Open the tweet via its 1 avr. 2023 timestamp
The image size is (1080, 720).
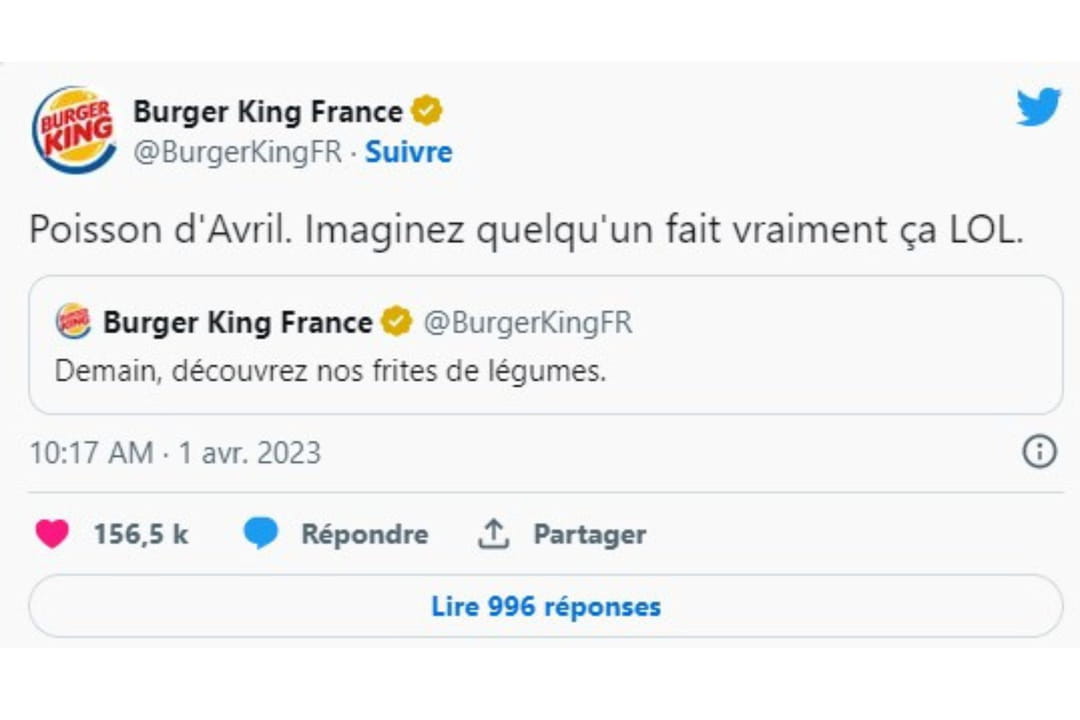click(250, 452)
